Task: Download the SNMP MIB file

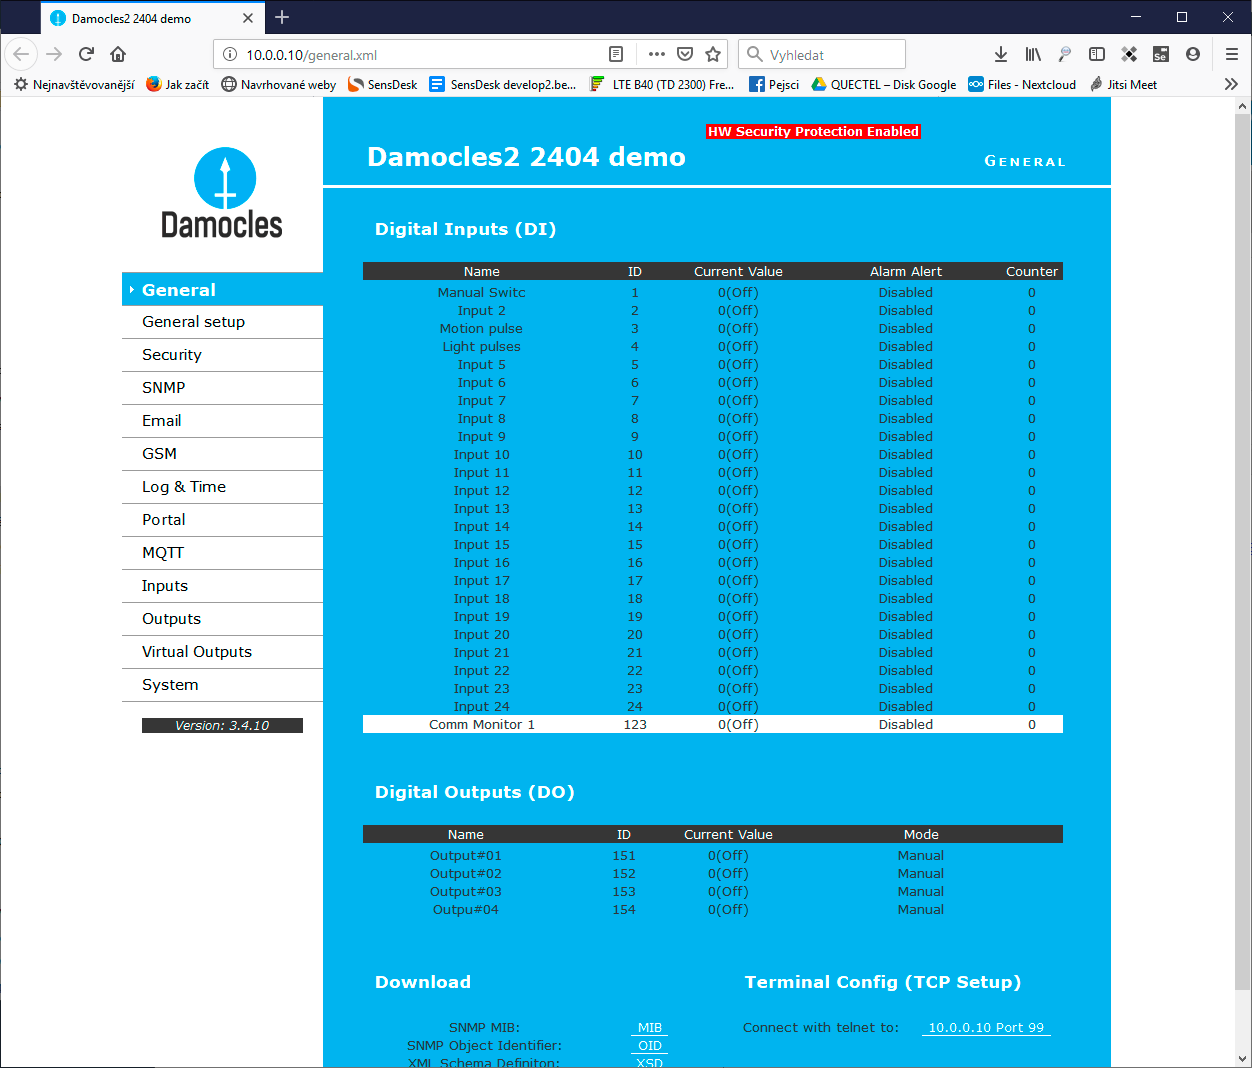Action: (x=650, y=1028)
